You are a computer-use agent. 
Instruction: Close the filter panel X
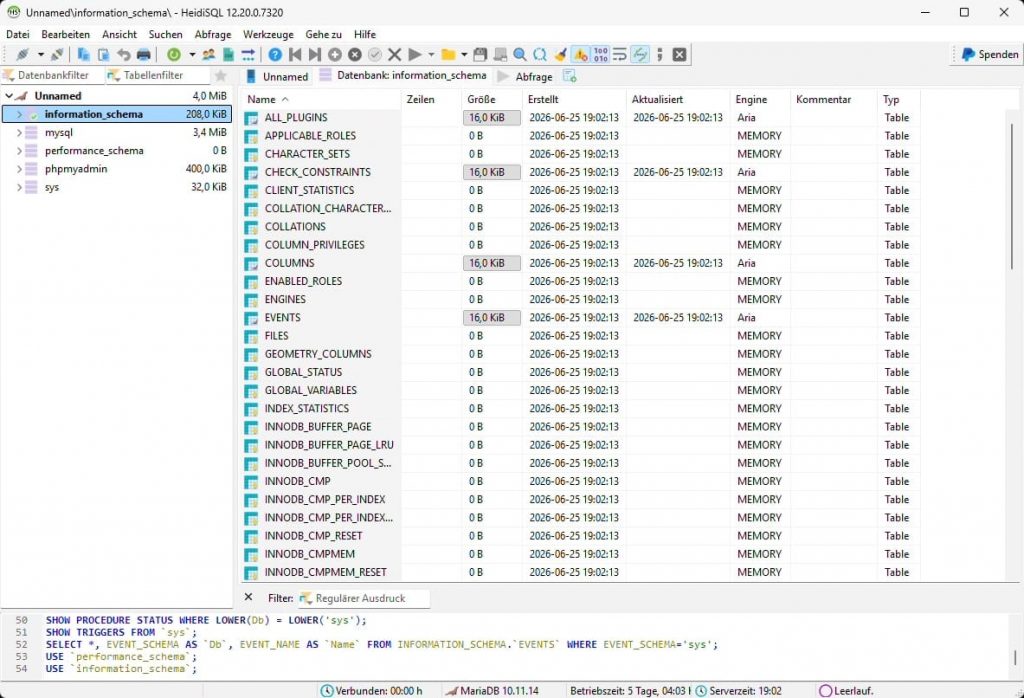click(248, 597)
